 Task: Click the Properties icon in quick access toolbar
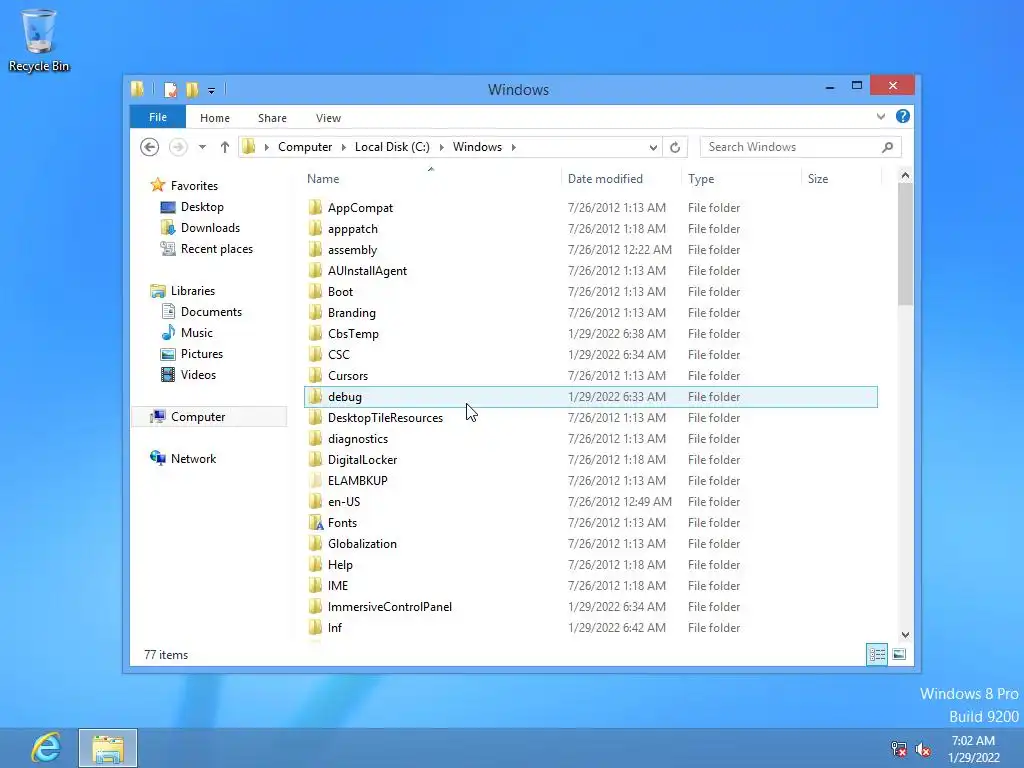[170, 89]
